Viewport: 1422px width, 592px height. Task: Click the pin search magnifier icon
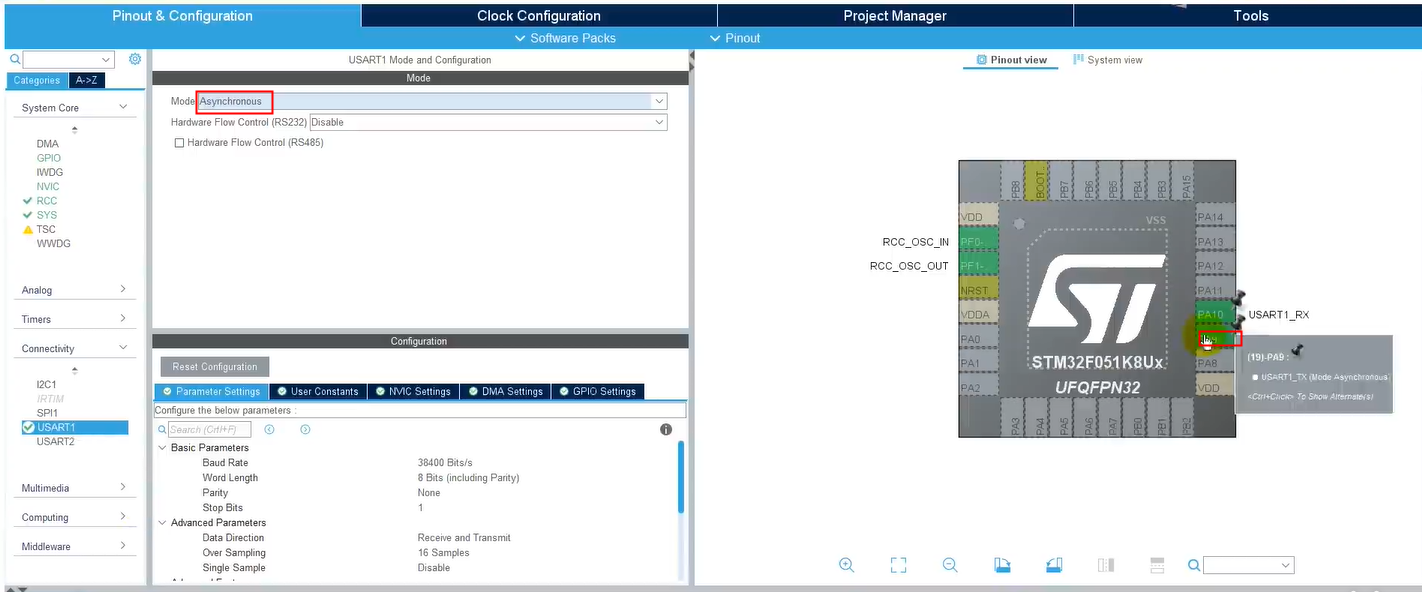point(1194,565)
